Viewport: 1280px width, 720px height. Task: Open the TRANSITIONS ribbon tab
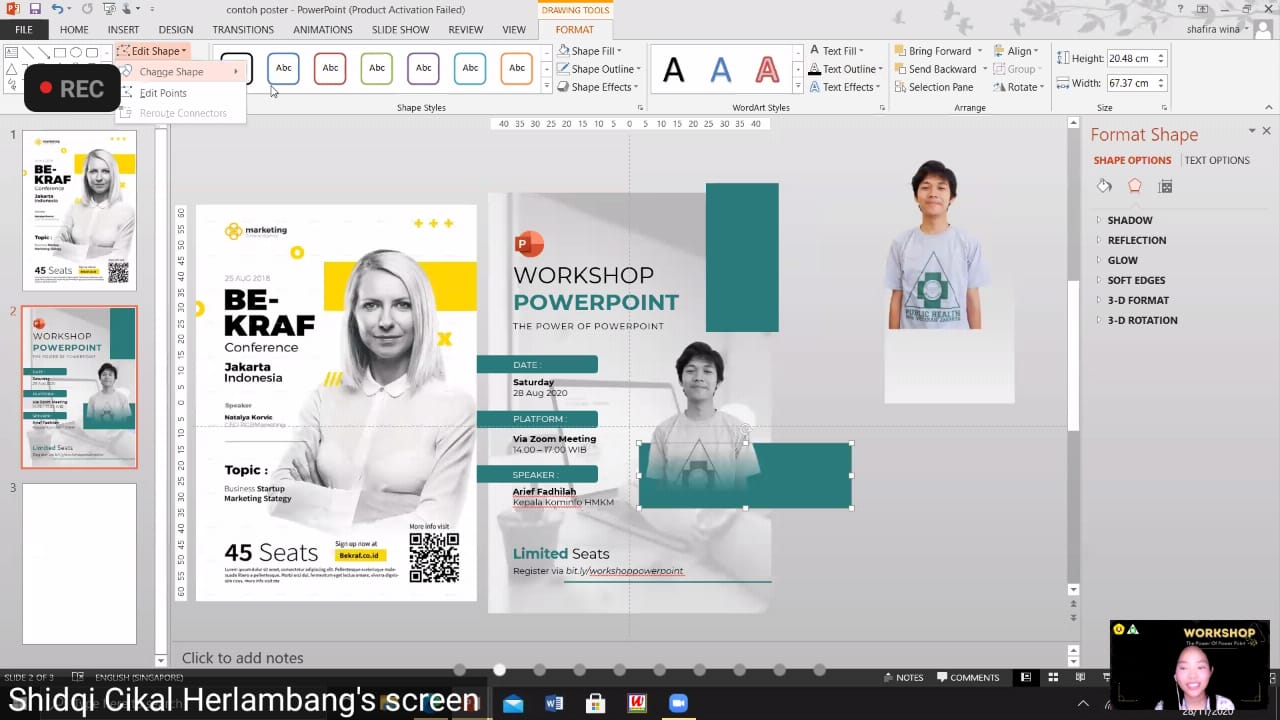click(243, 30)
